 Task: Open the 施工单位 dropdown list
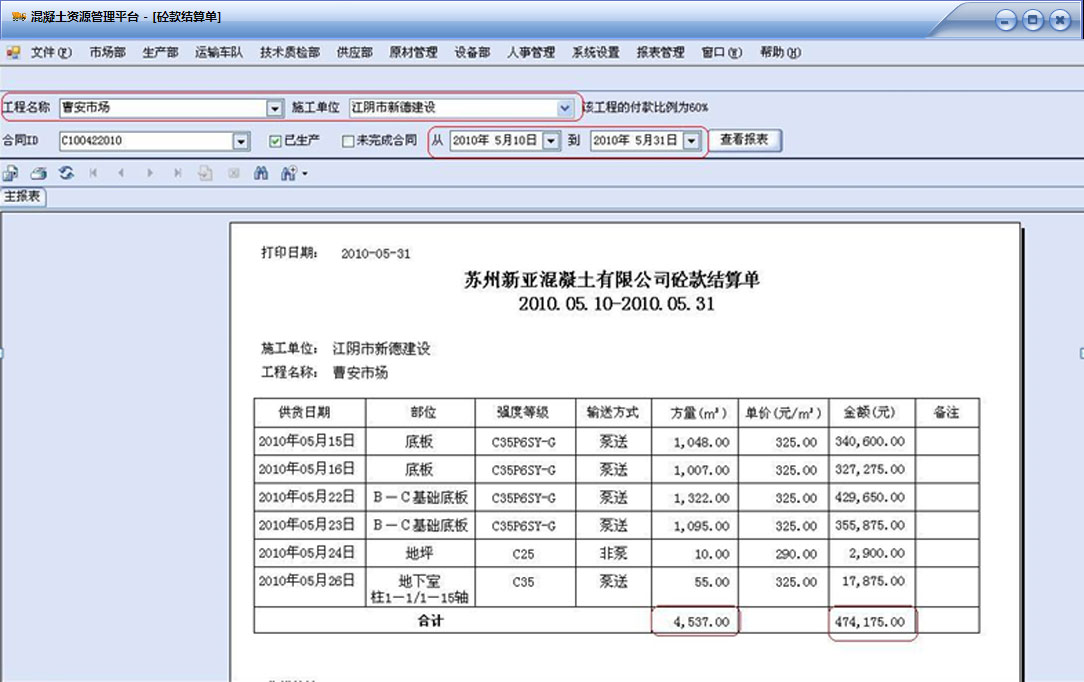(x=565, y=107)
